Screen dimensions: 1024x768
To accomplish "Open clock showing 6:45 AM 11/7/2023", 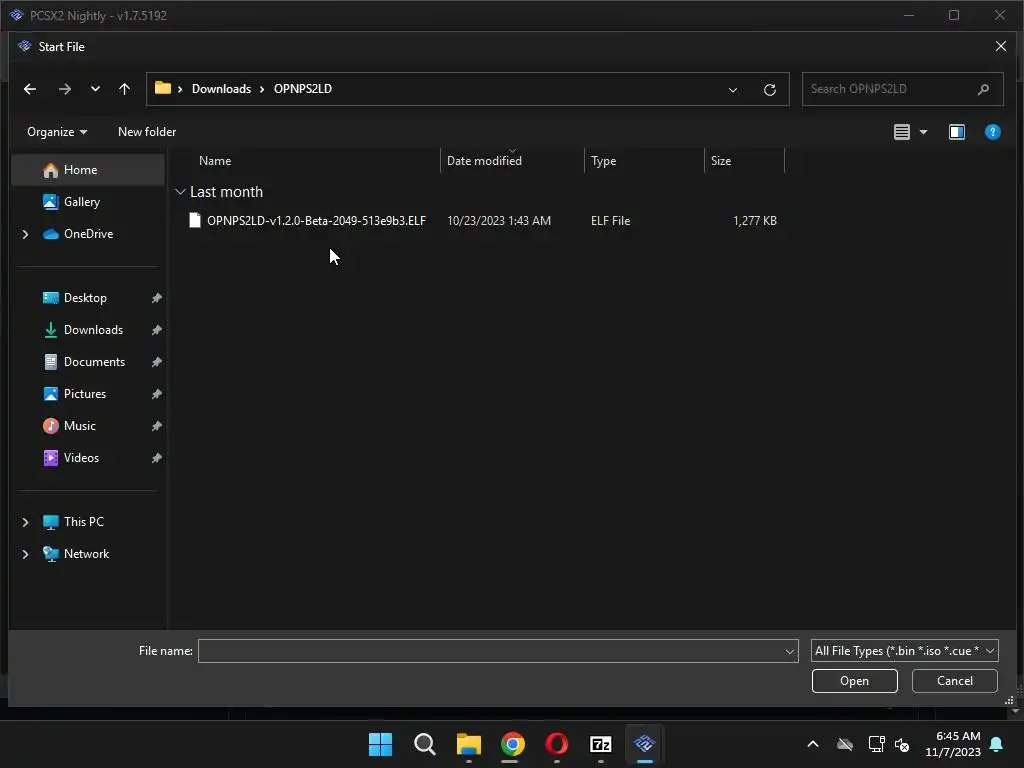I will tap(953, 744).
